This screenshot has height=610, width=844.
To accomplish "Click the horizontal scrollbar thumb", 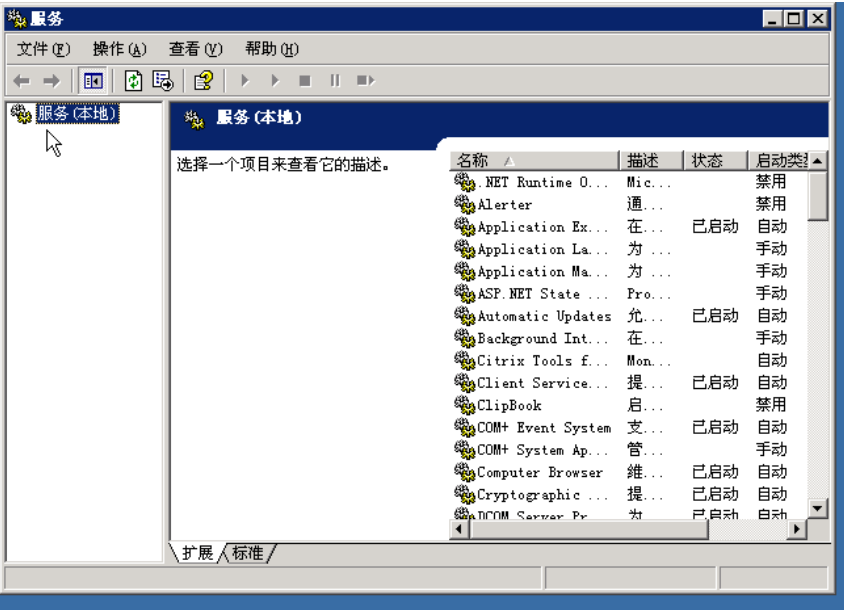I will (x=588, y=529).
